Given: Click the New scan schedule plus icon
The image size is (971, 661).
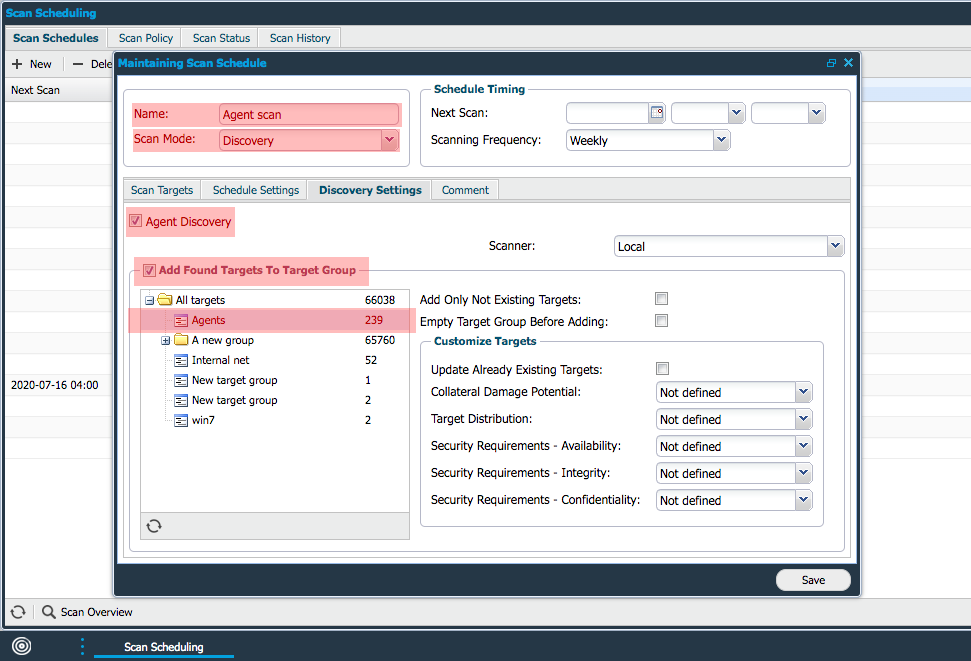Looking at the screenshot, I should tap(17, 63).
